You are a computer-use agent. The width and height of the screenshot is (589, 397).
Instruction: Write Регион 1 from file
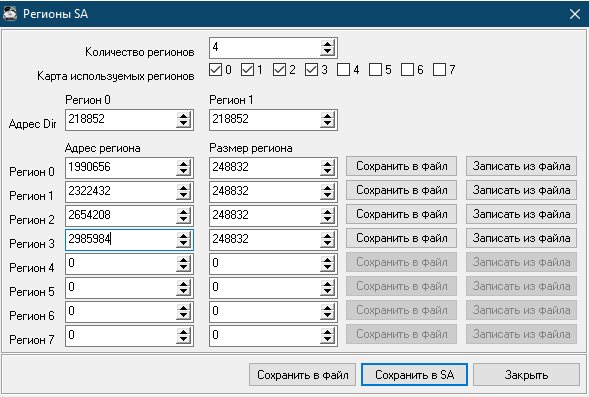coord(521,190)
